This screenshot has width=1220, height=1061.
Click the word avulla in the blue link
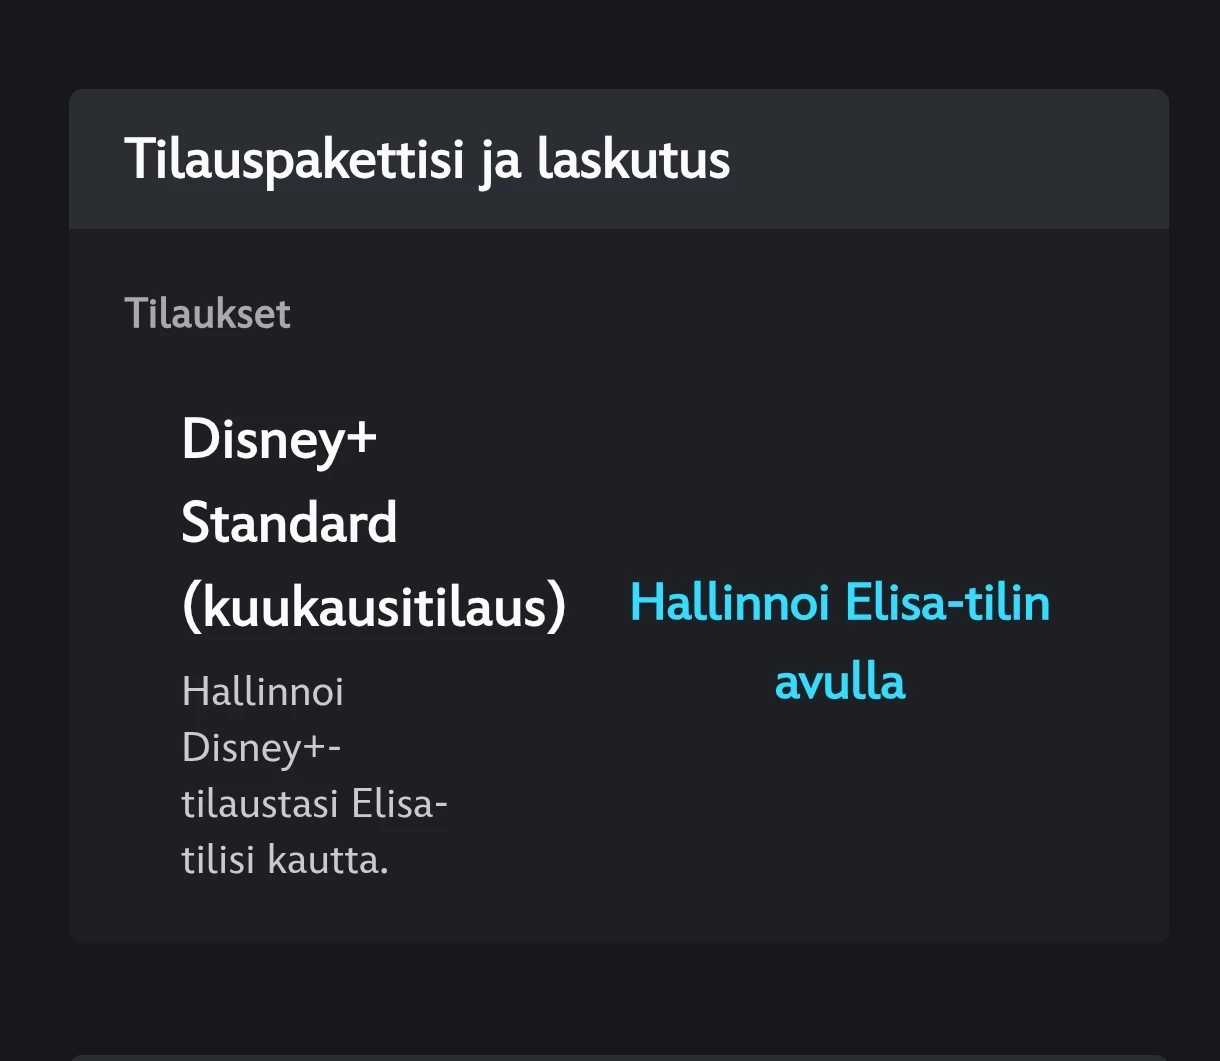pyautogui.click(x=840, y=682)
